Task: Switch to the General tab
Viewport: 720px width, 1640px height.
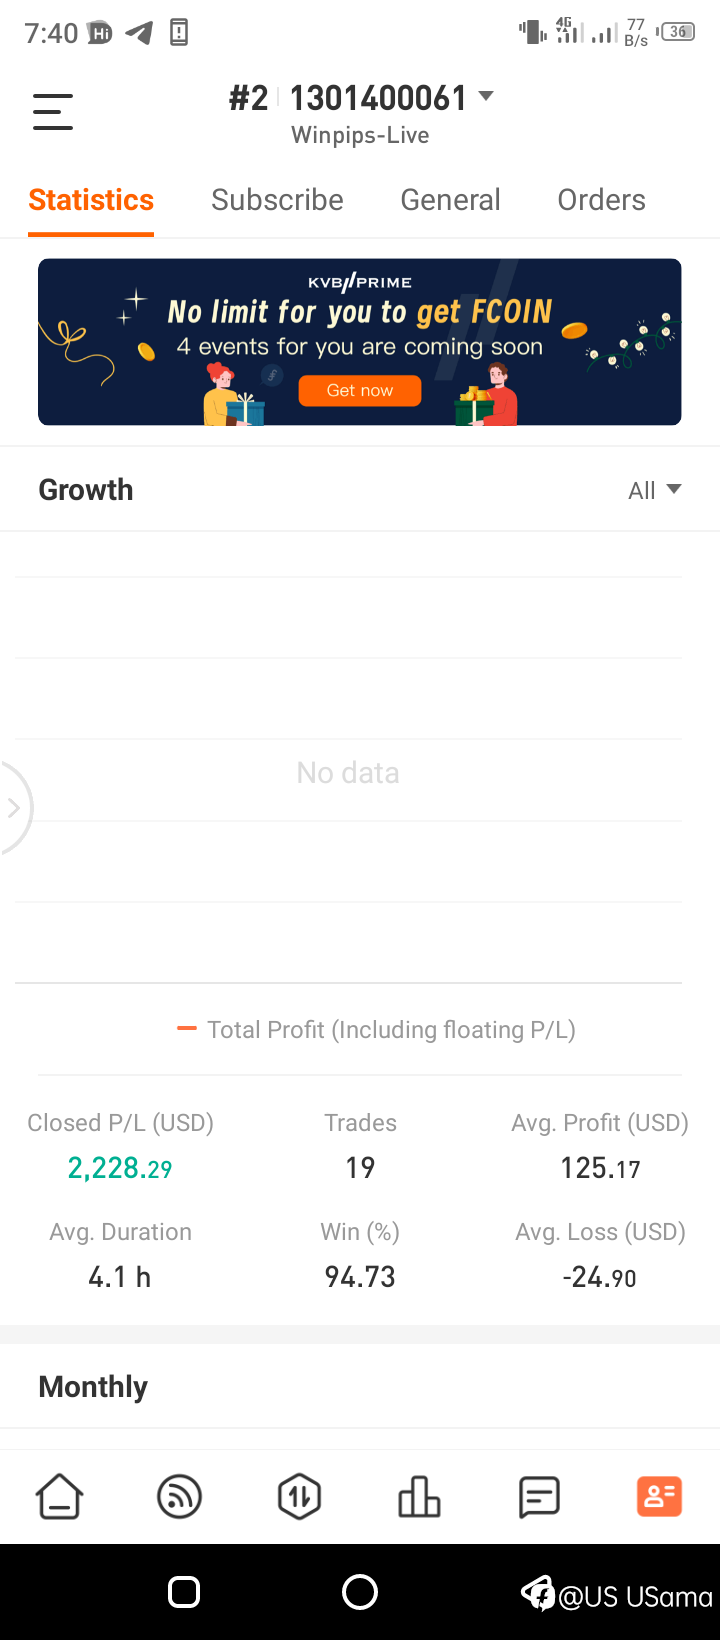Action: 450,200
